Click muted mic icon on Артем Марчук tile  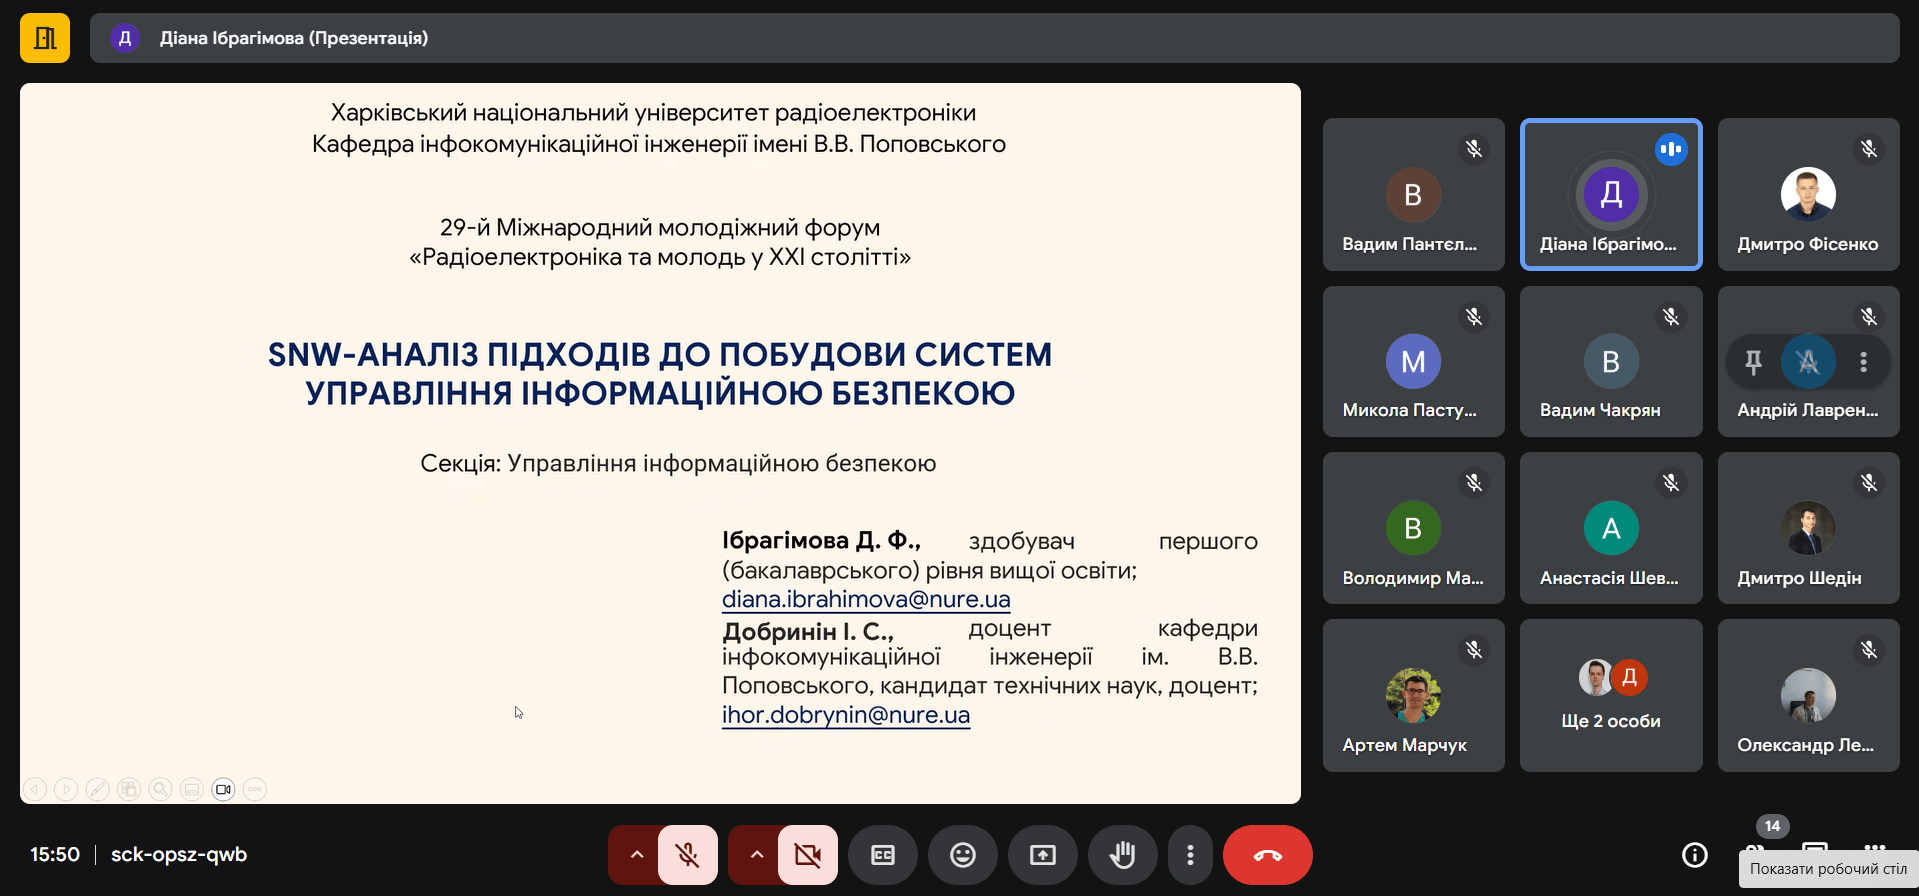click(1474, 650)
